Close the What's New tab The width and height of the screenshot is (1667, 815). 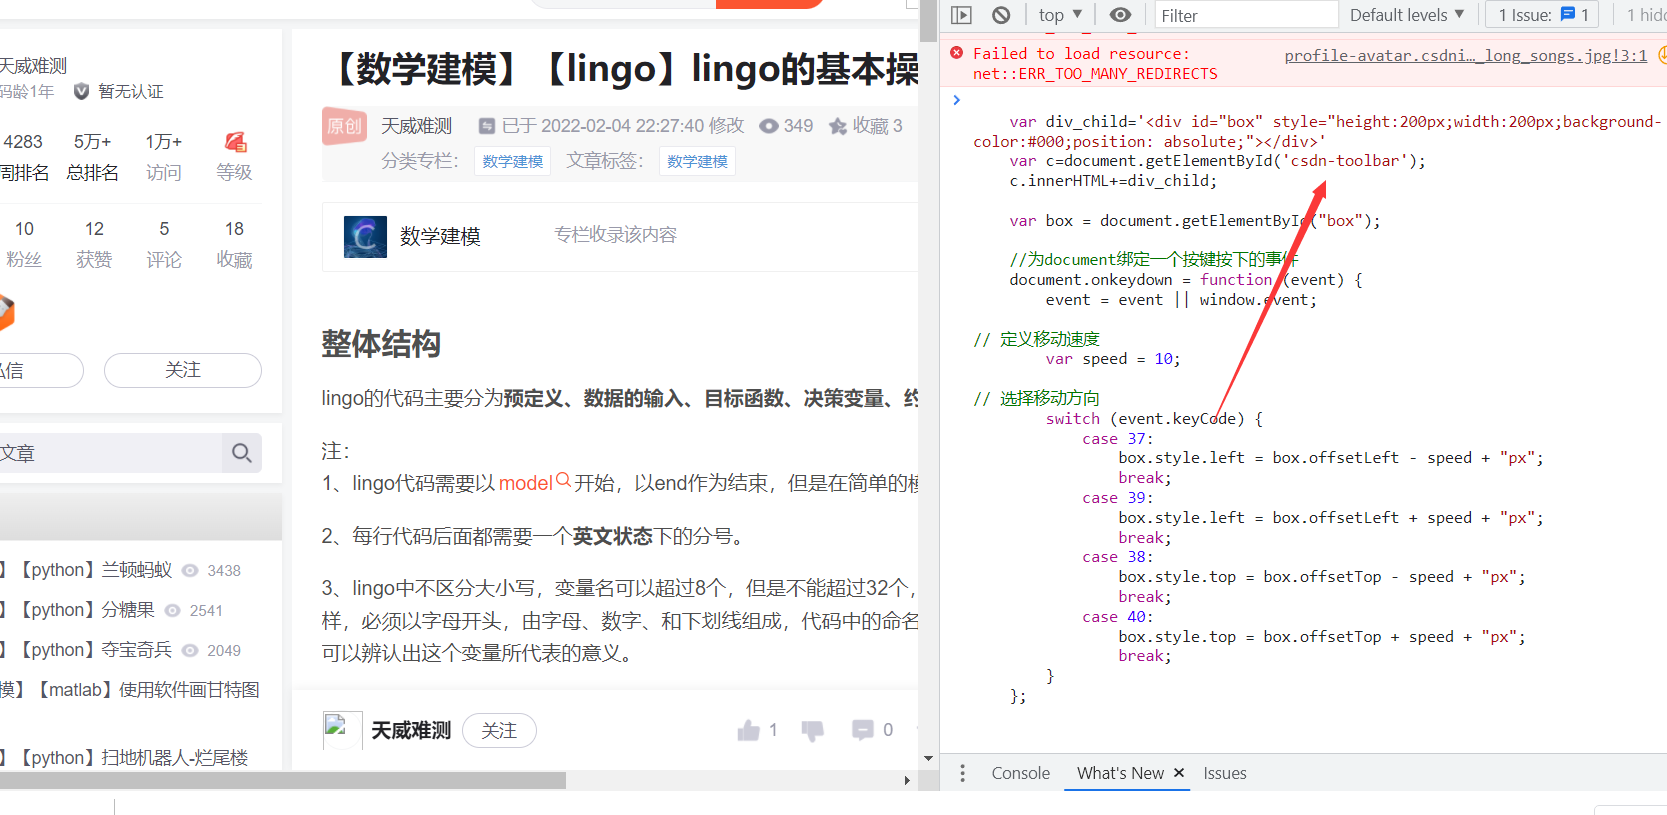tap(1179, 773)
